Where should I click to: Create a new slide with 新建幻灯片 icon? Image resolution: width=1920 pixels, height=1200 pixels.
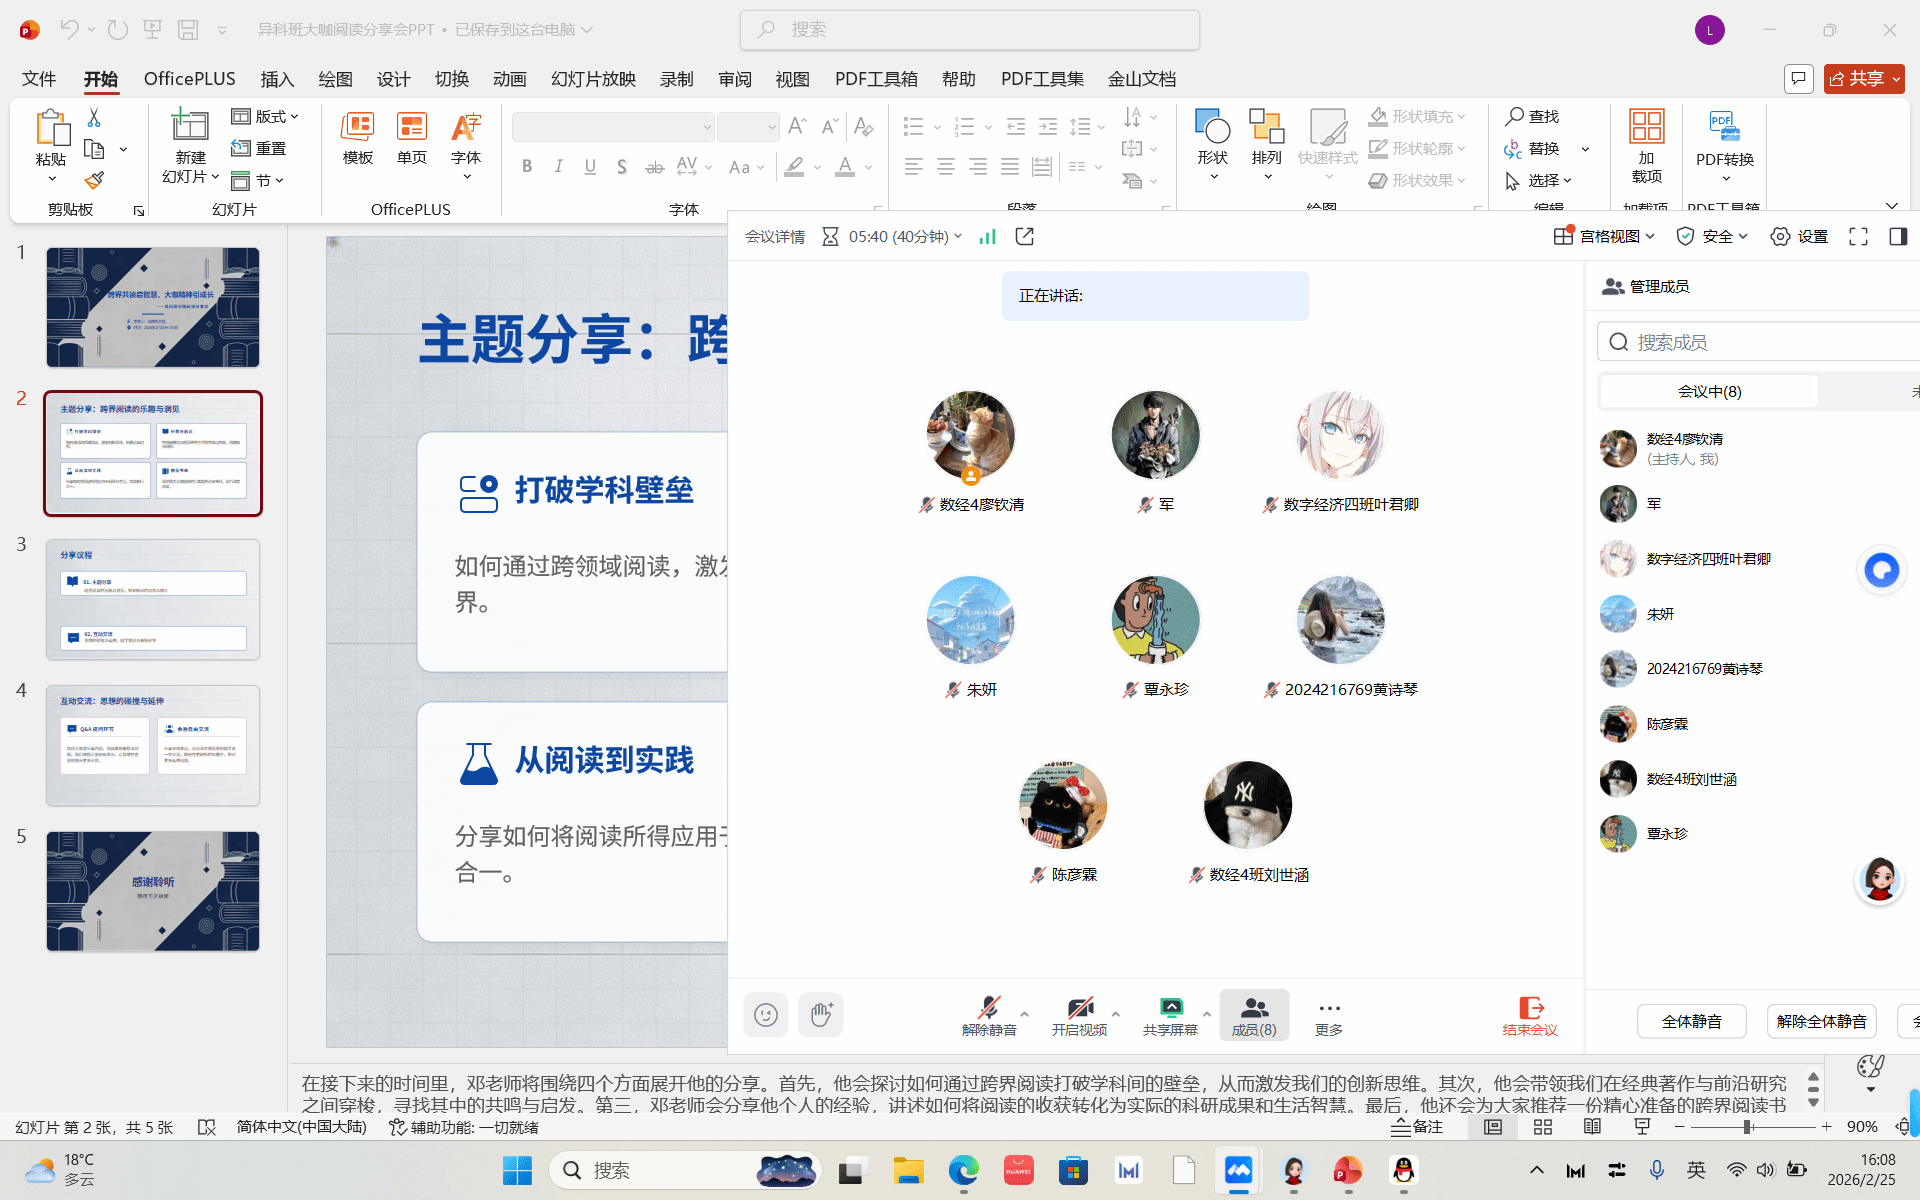point(190,126)
